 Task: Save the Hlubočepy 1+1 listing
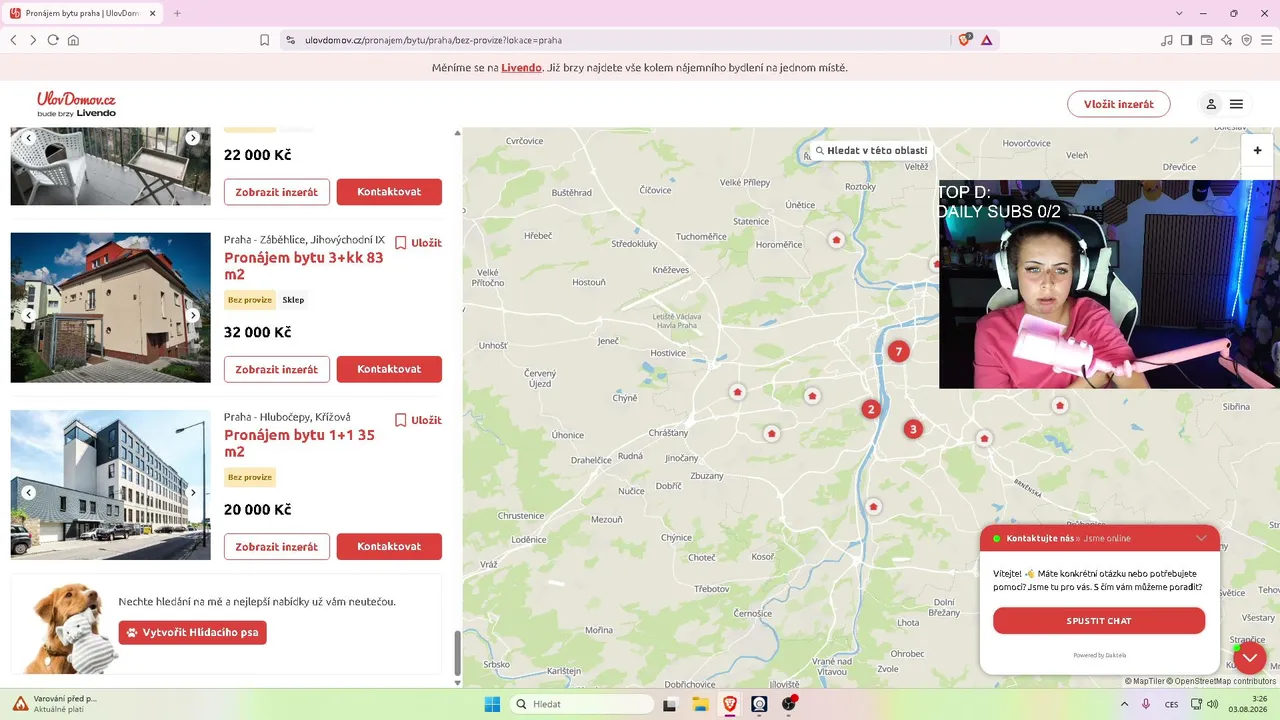[418, 420]
